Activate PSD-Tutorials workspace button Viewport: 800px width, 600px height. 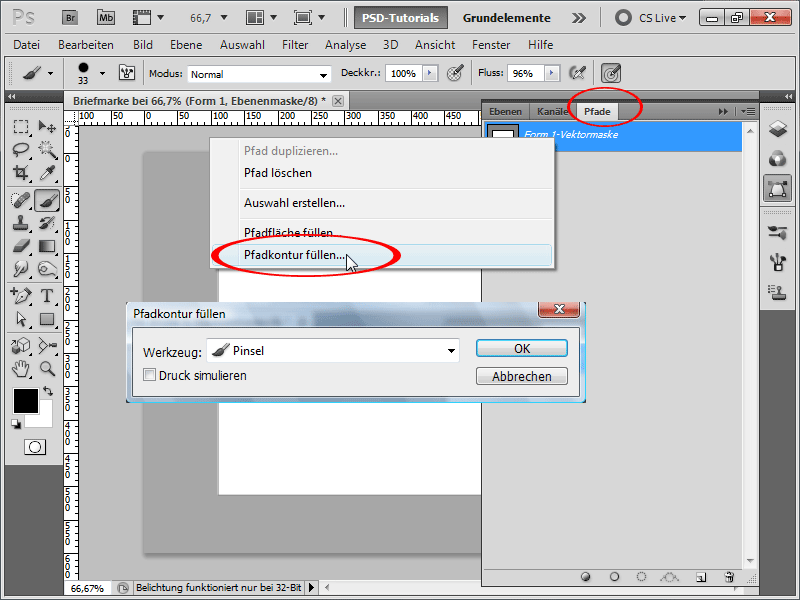401,18
